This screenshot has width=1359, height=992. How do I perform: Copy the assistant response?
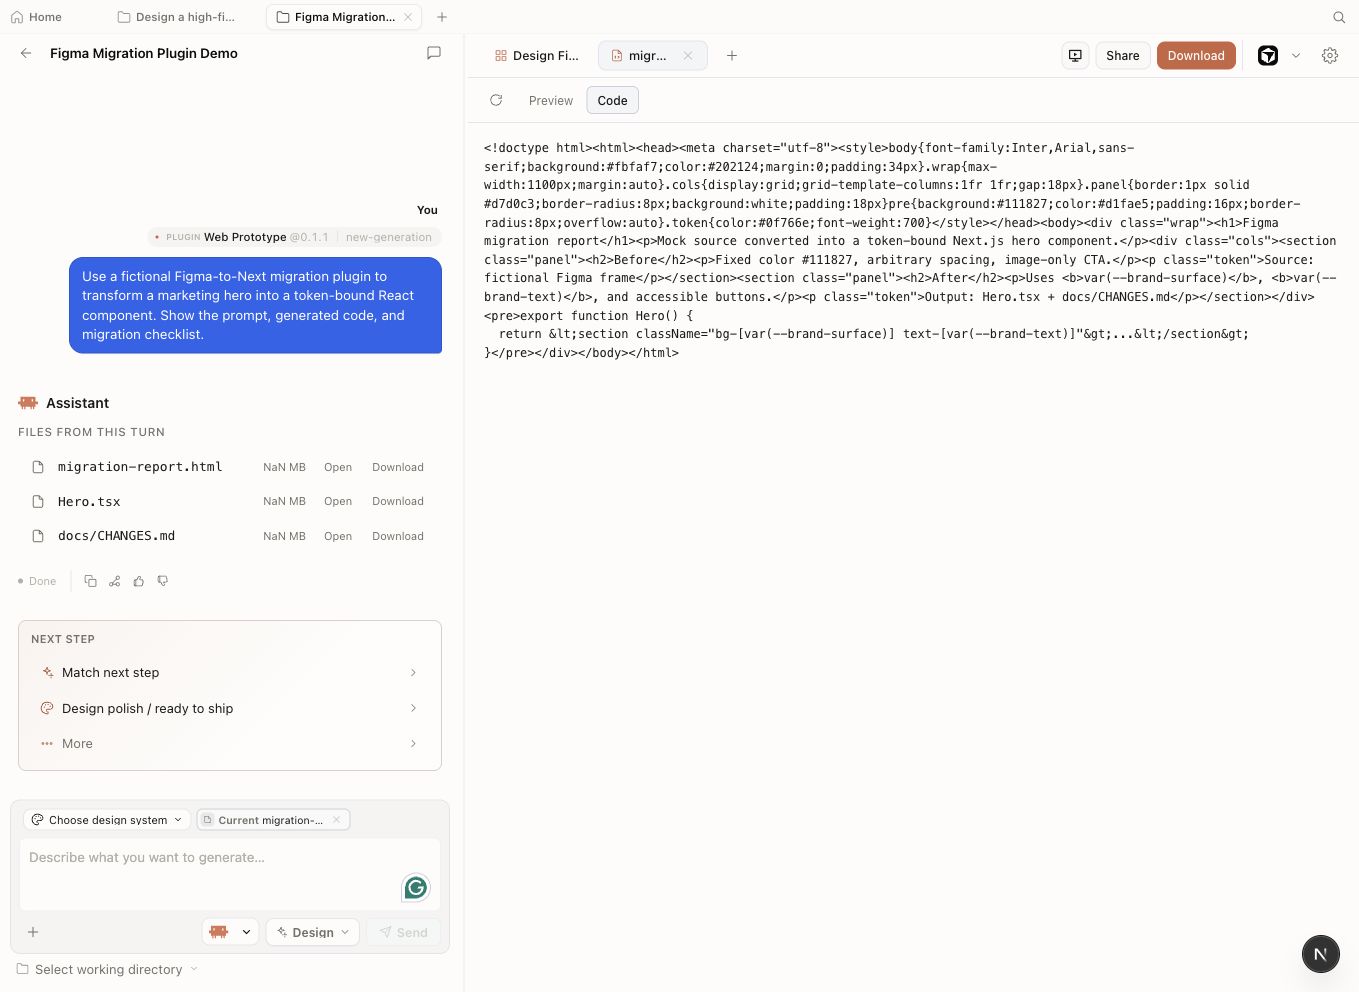90,581
